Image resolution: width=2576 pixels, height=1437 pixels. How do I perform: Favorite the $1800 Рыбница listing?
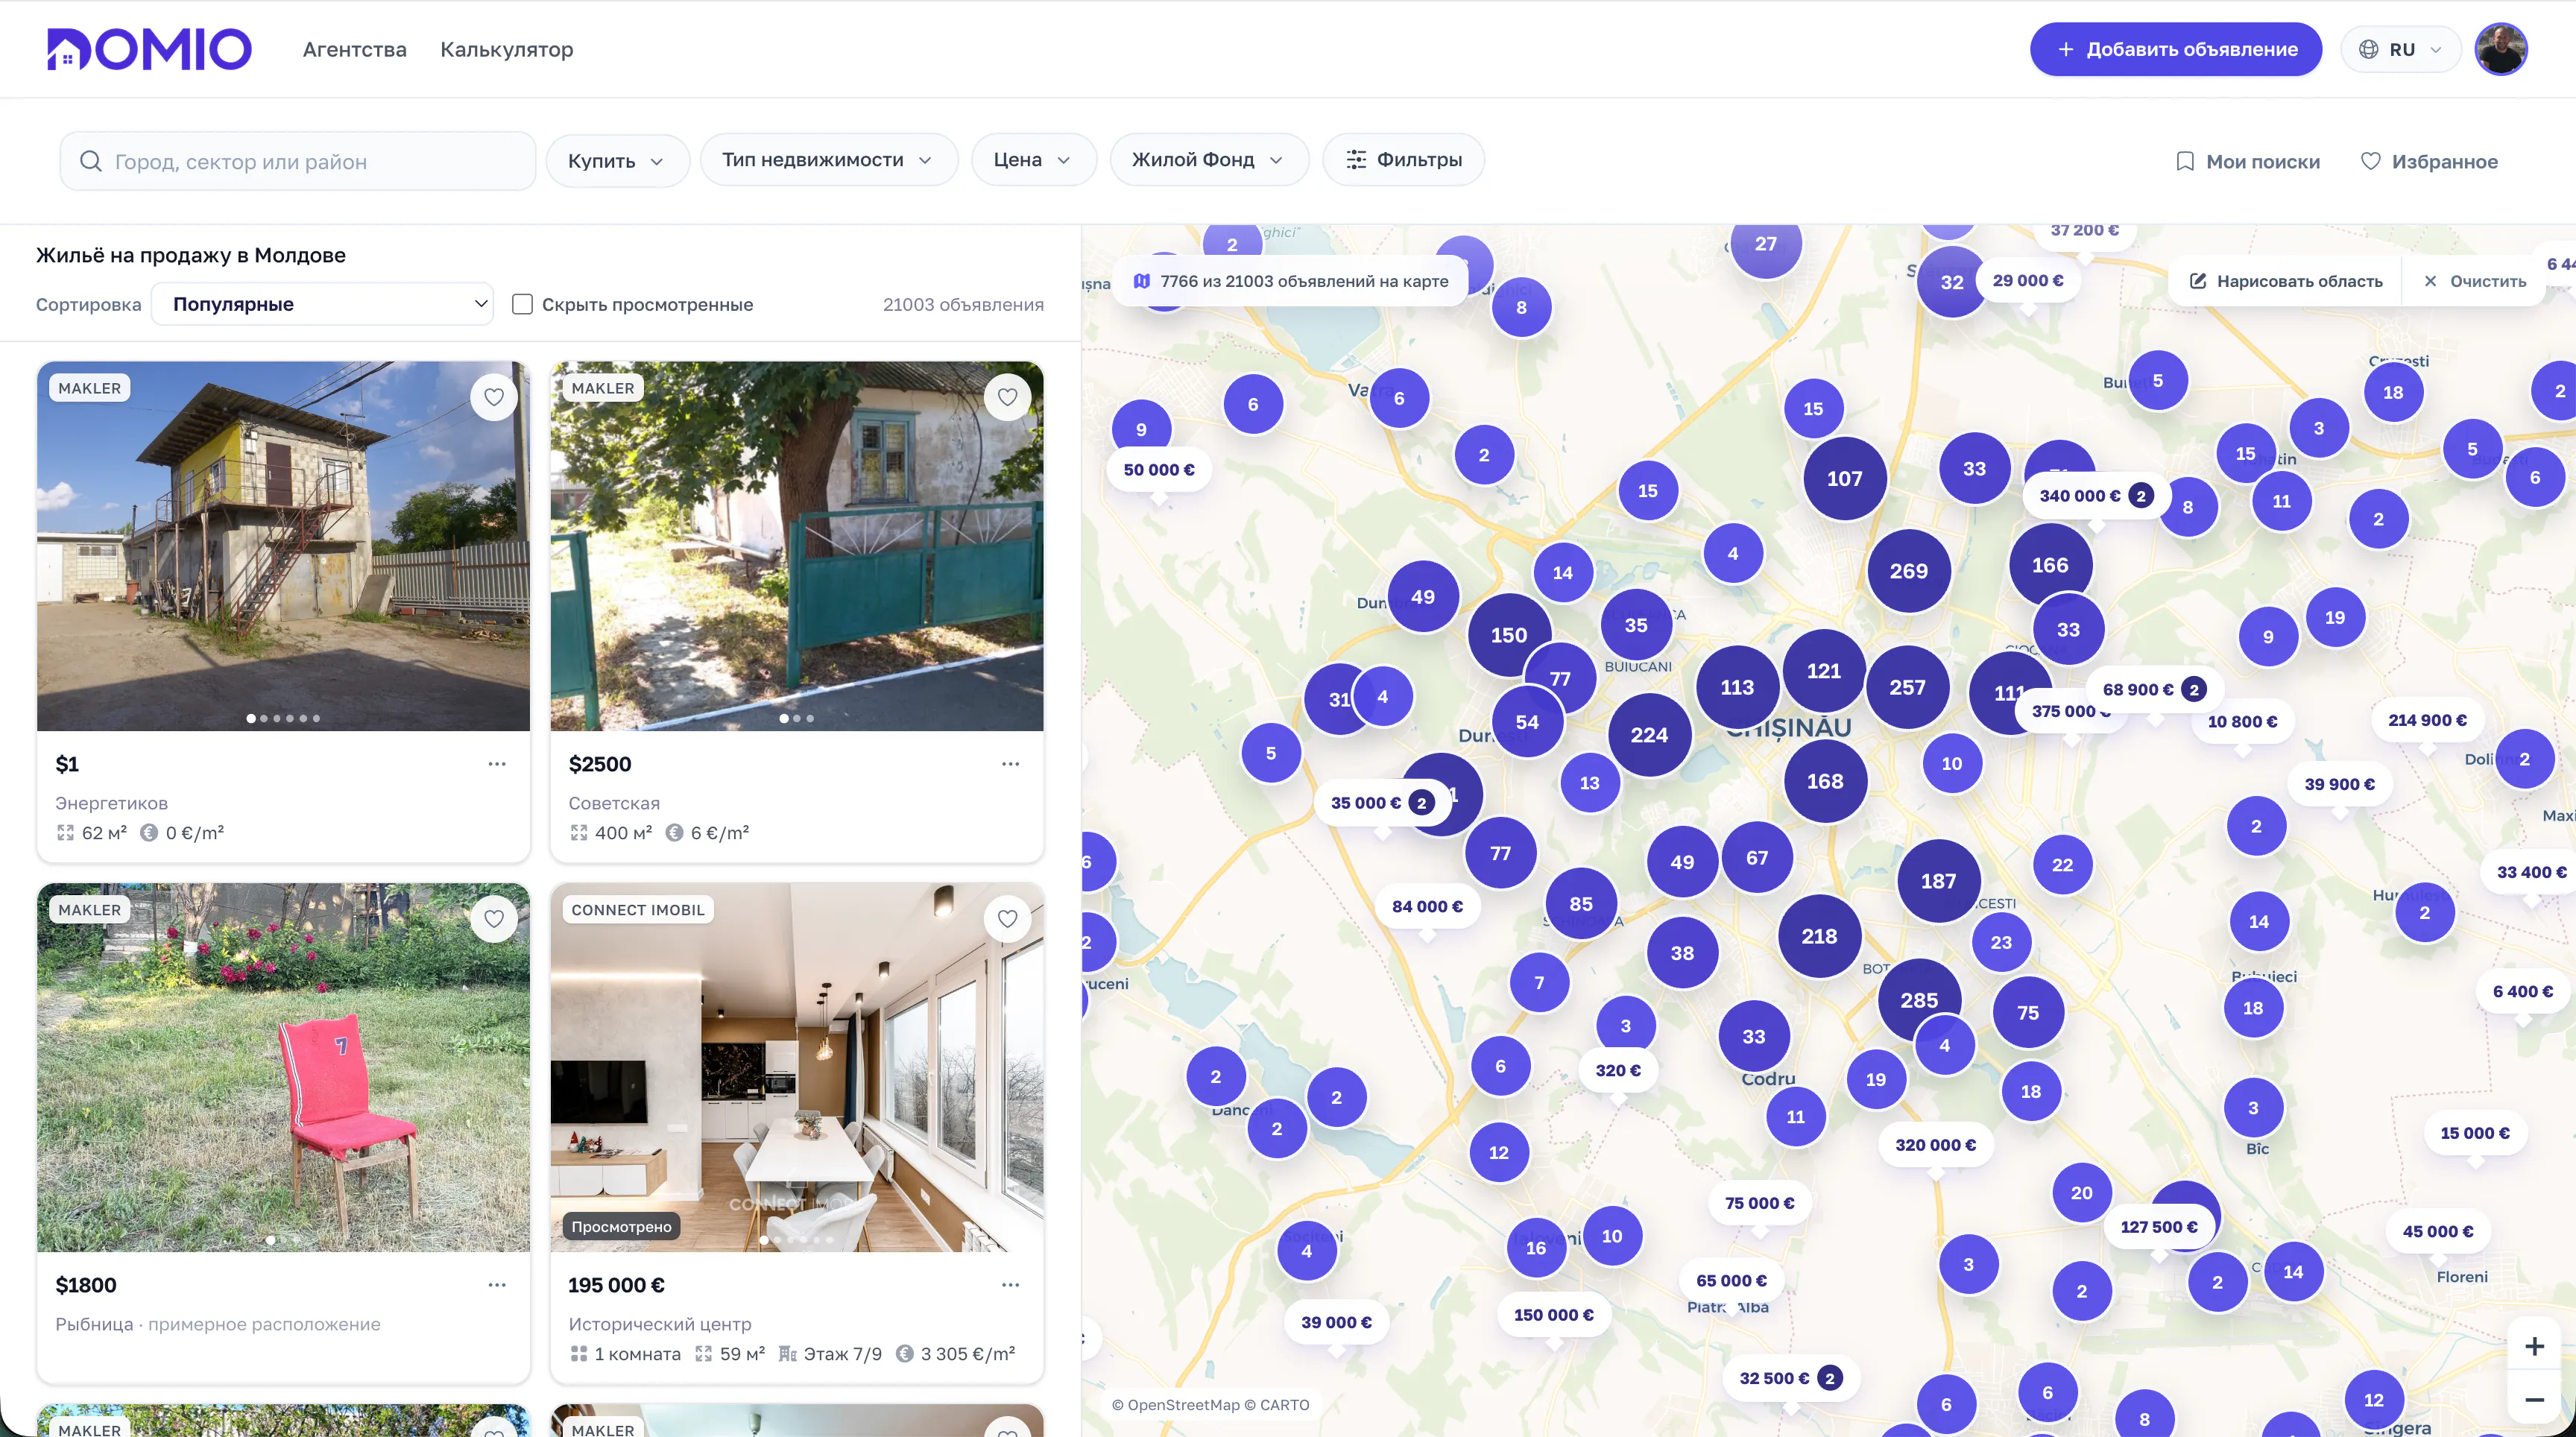pyautogui.click(x=494, y=918)
